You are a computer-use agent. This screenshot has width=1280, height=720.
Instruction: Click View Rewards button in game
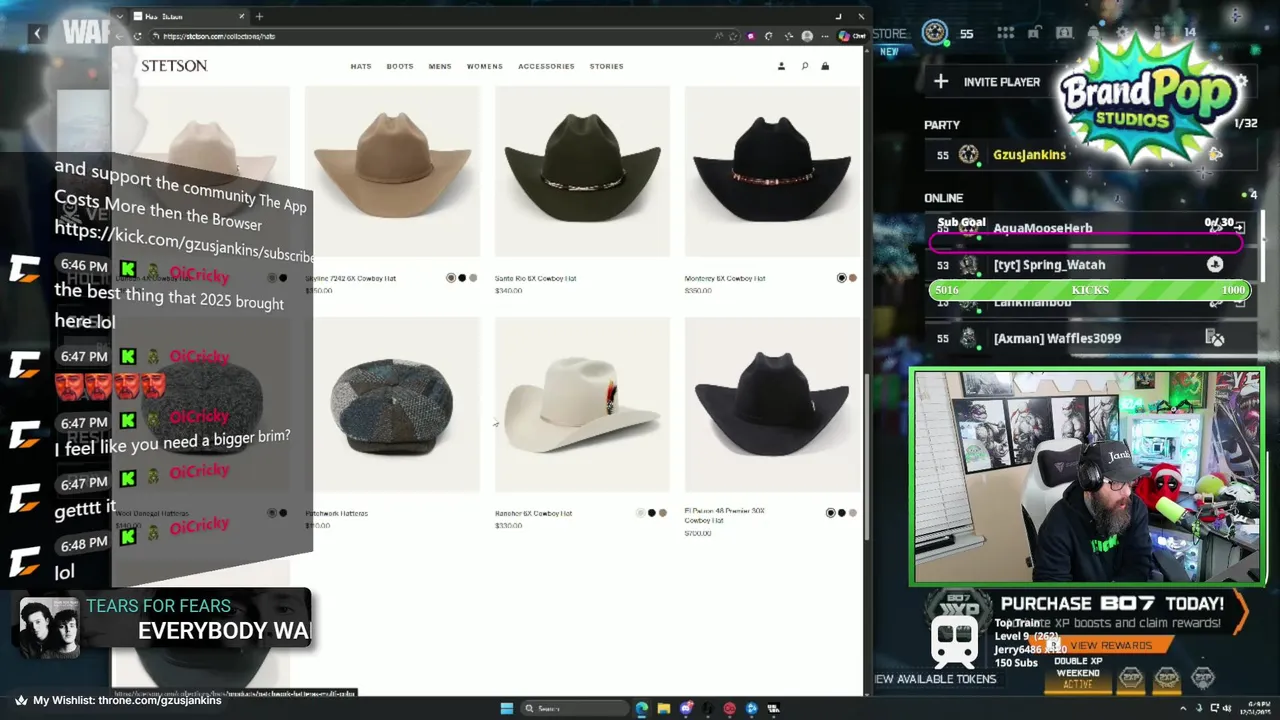(1112, 646)
